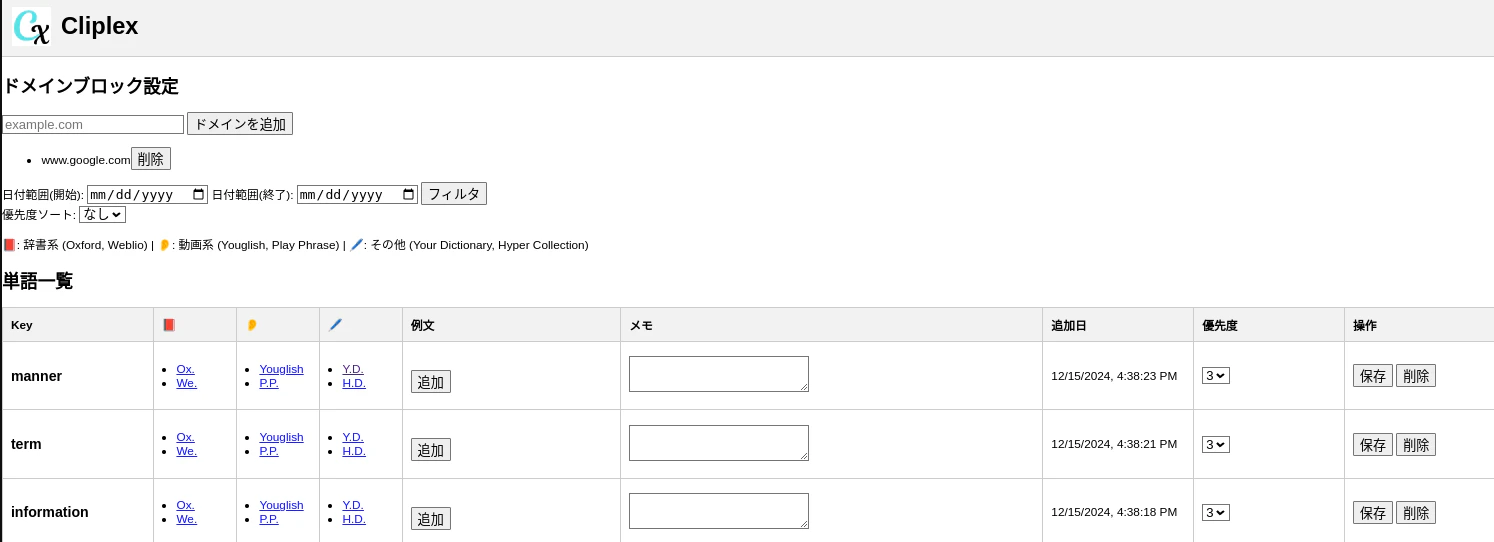Image resolution: width=1494 pixels, height=542 pixels.
Task: Add example sentence for information
Action: (431, 518)
